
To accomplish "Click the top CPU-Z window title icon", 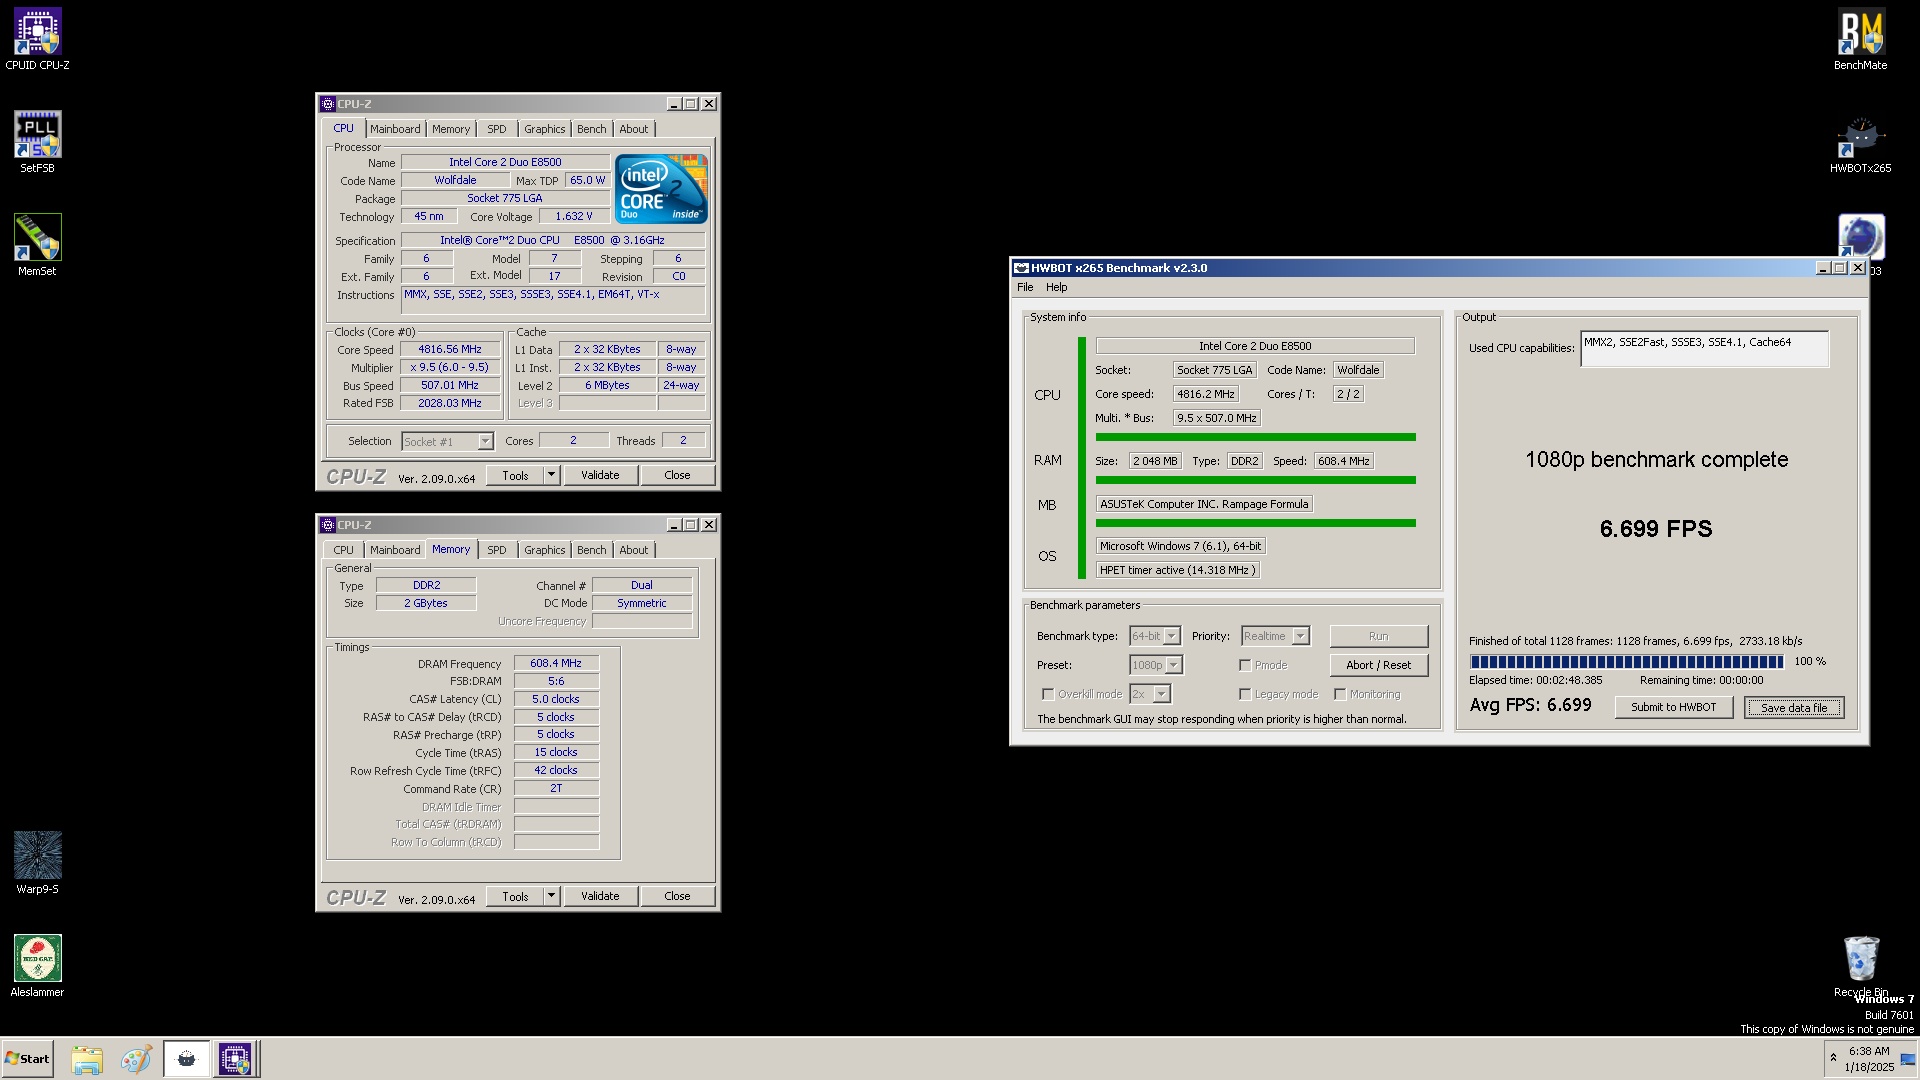I will pos(327,104).
